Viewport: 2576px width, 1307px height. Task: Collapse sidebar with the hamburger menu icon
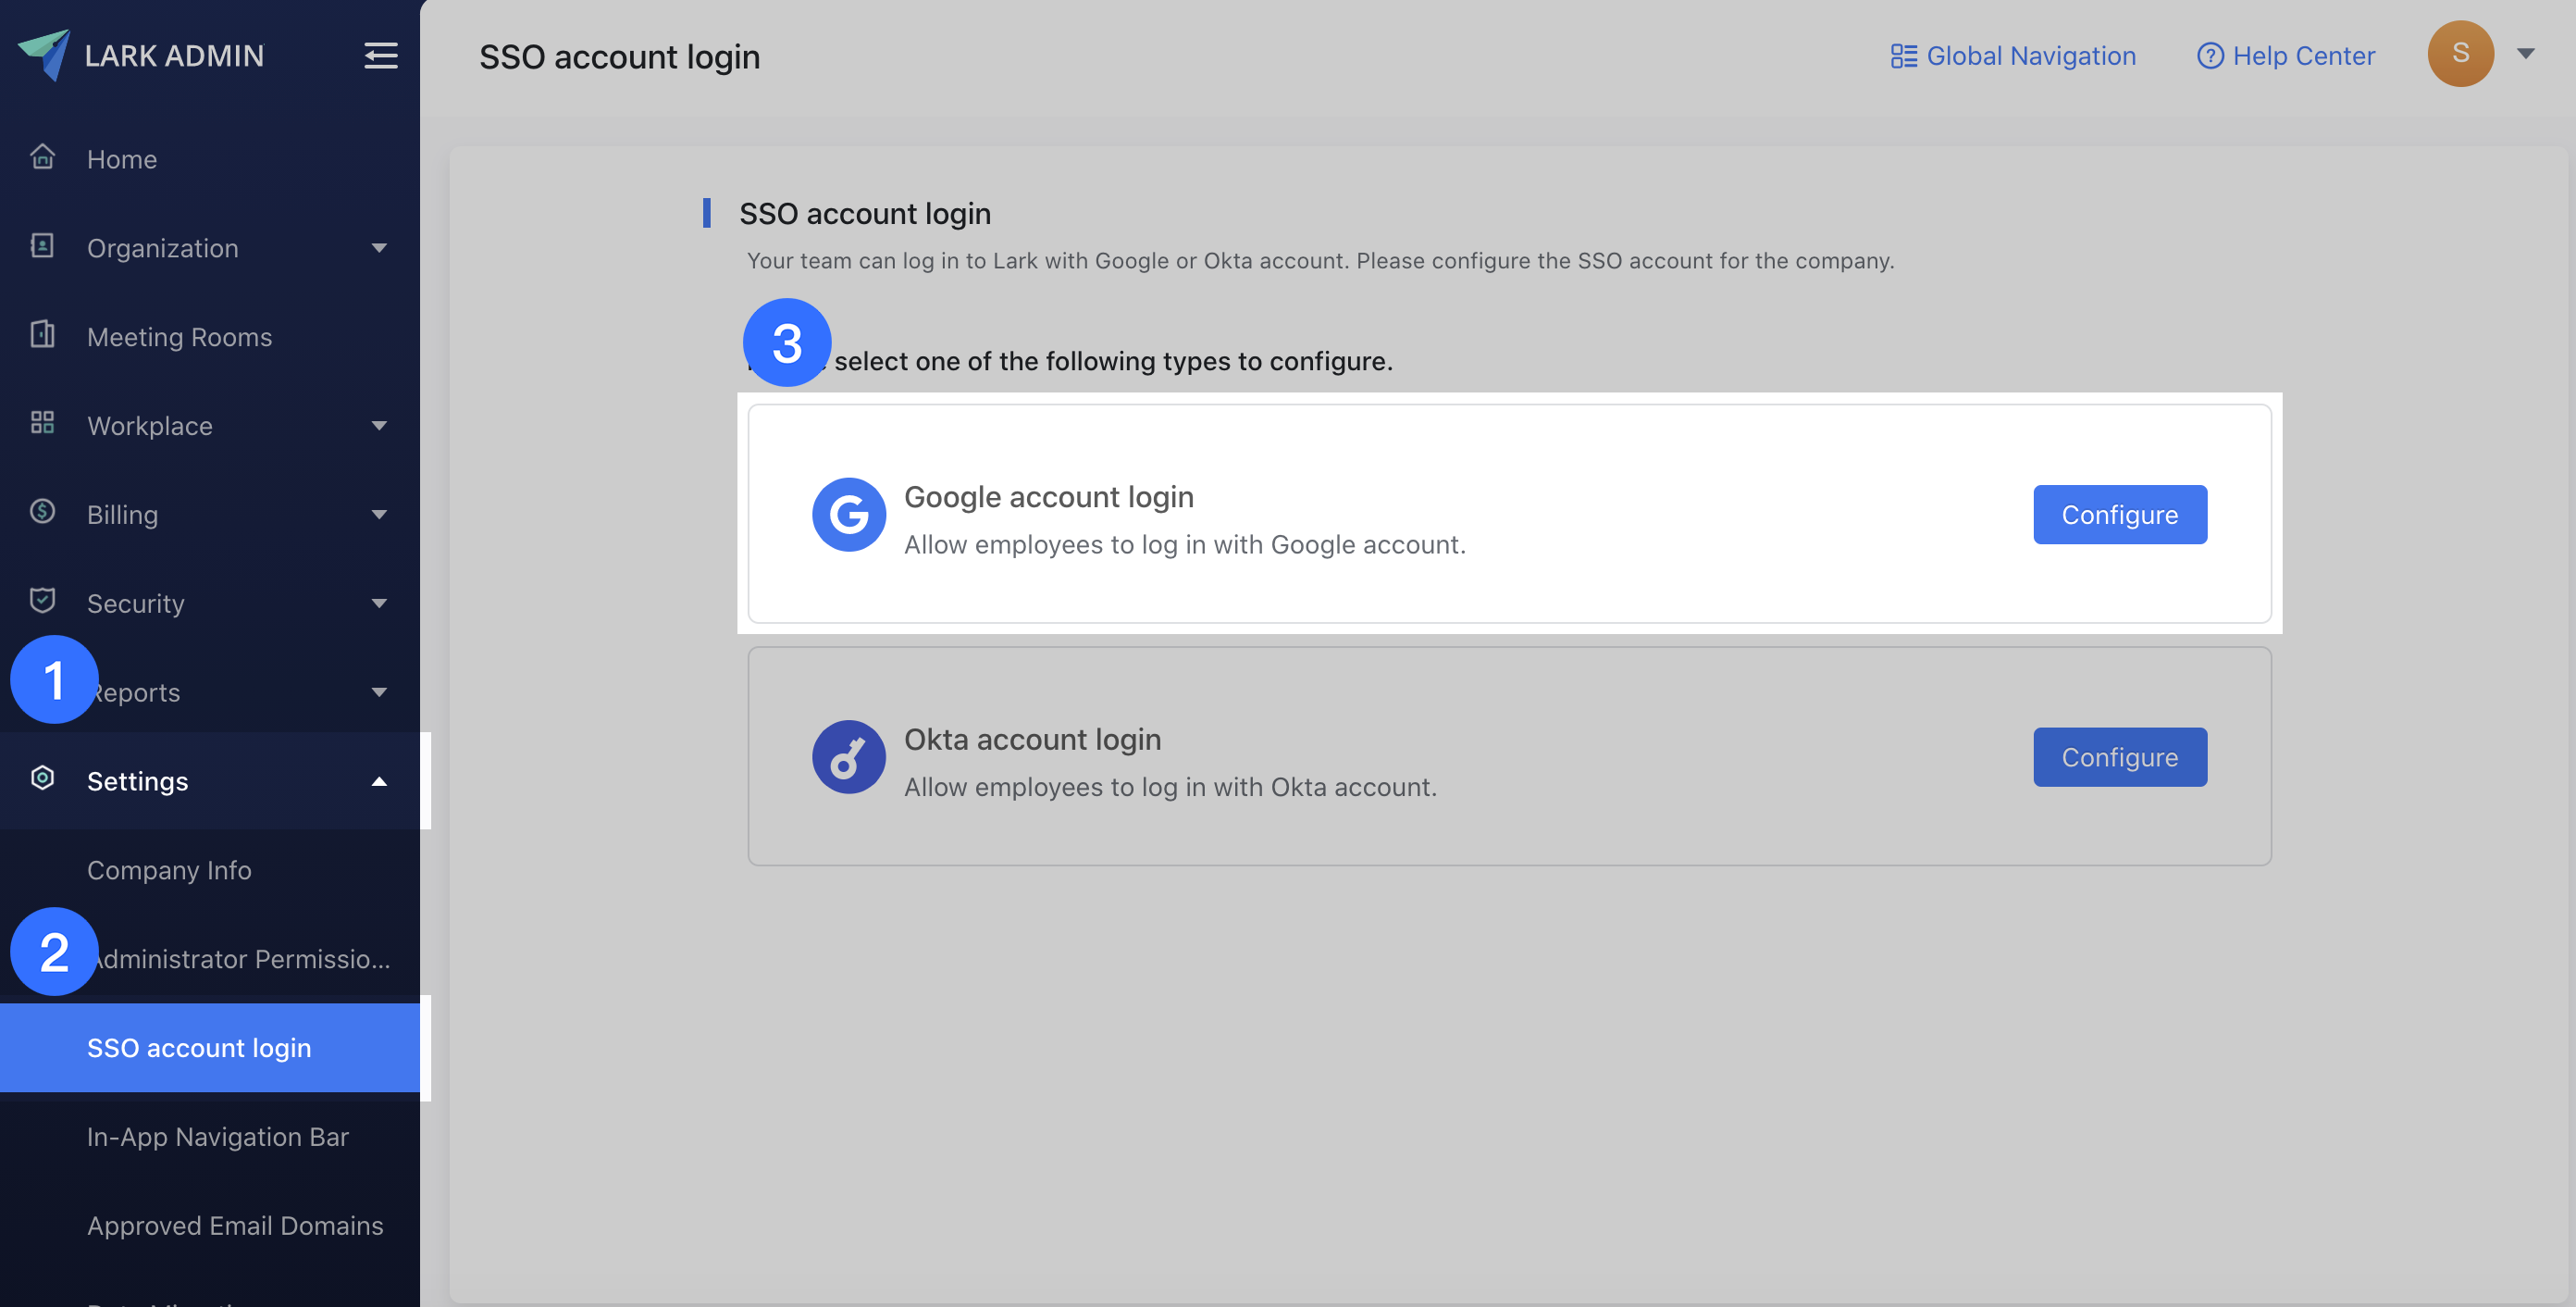click(380, 55)
